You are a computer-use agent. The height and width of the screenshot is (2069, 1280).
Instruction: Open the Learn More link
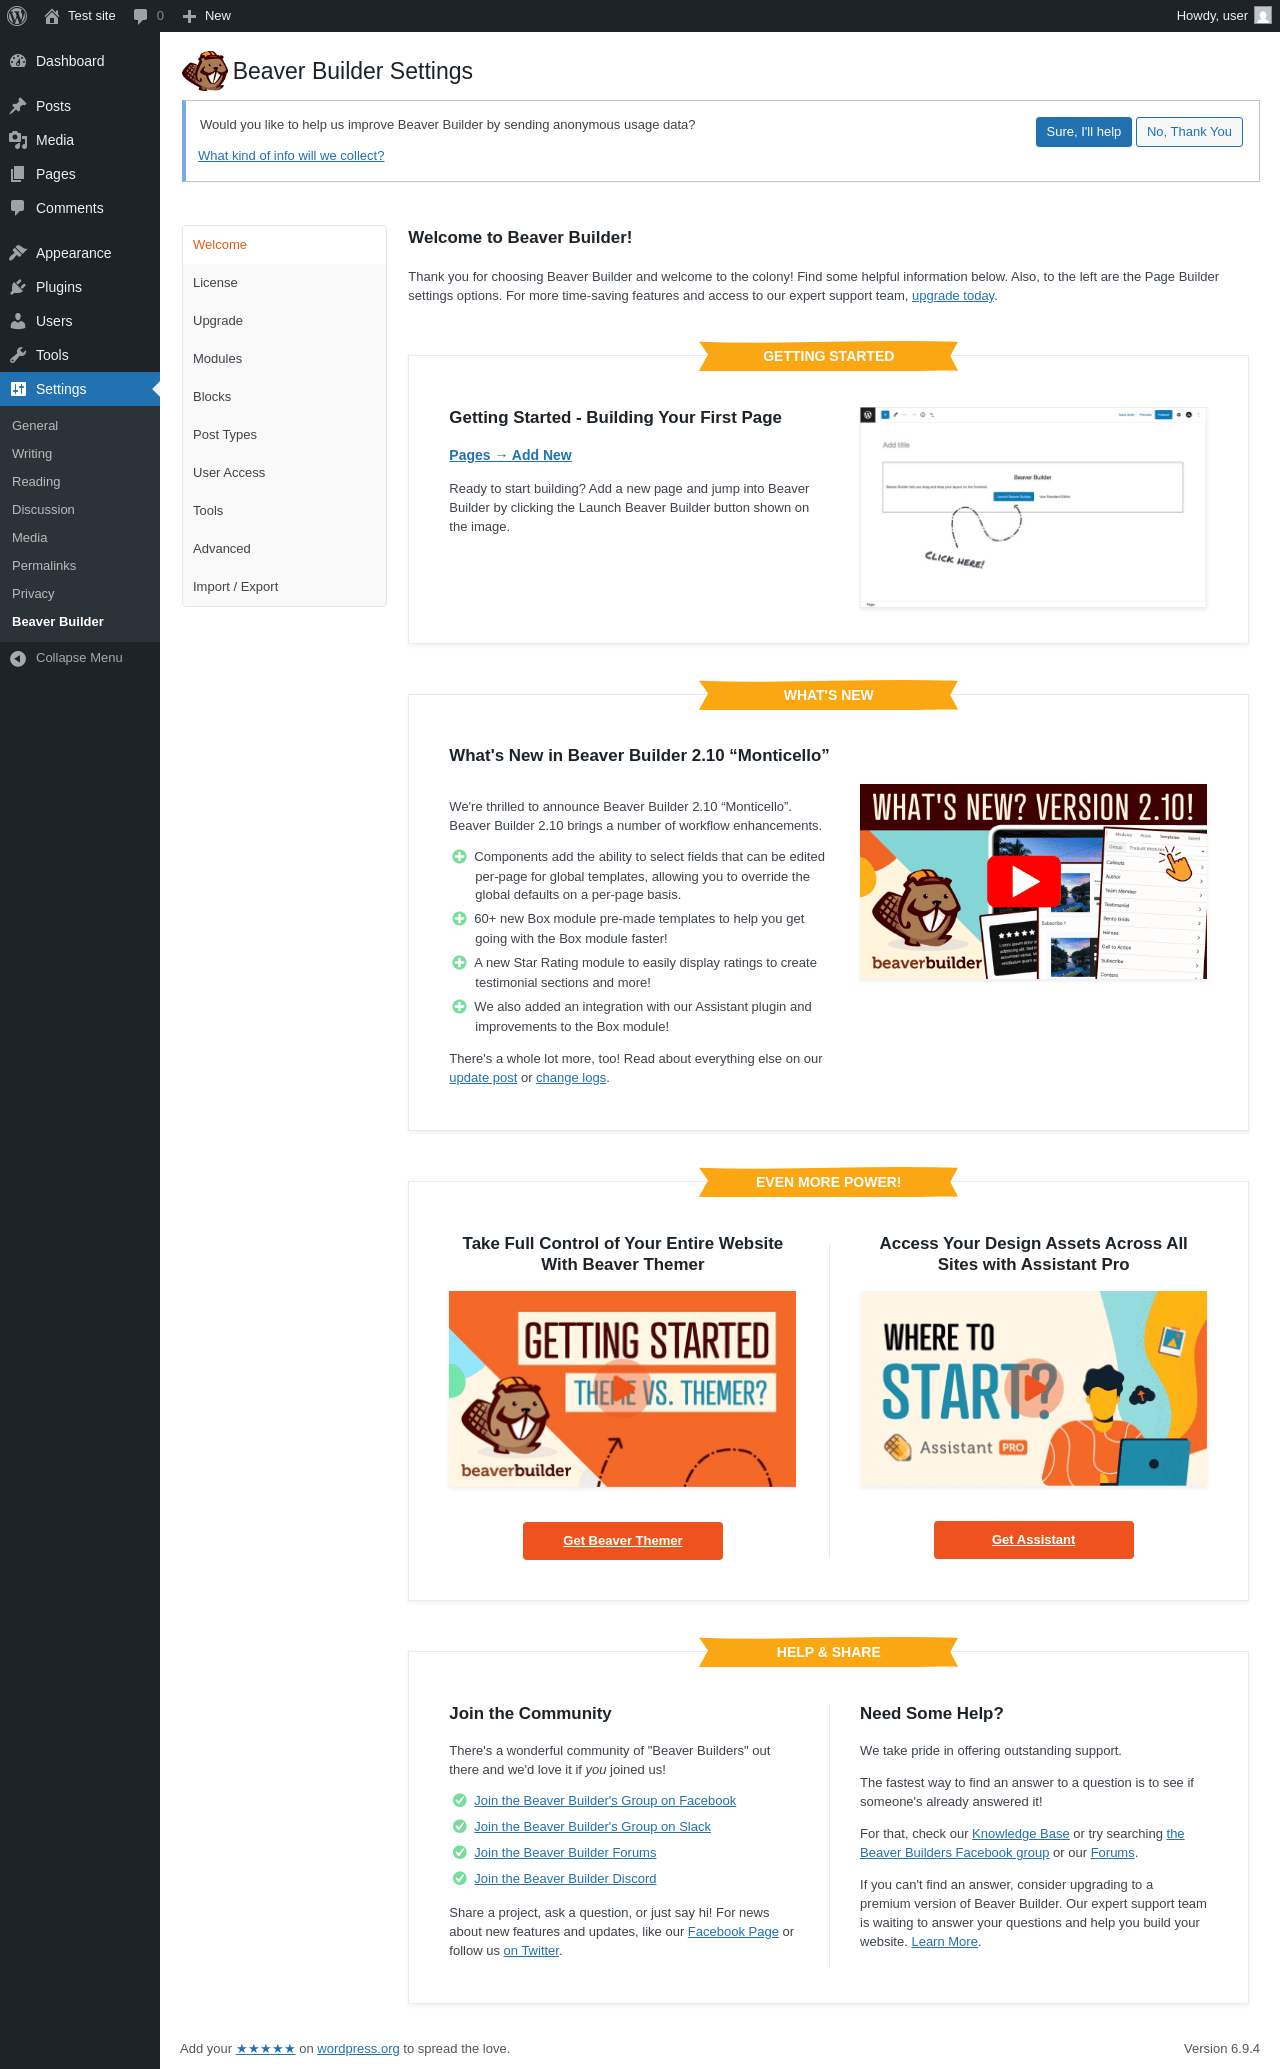[944, 1942]
